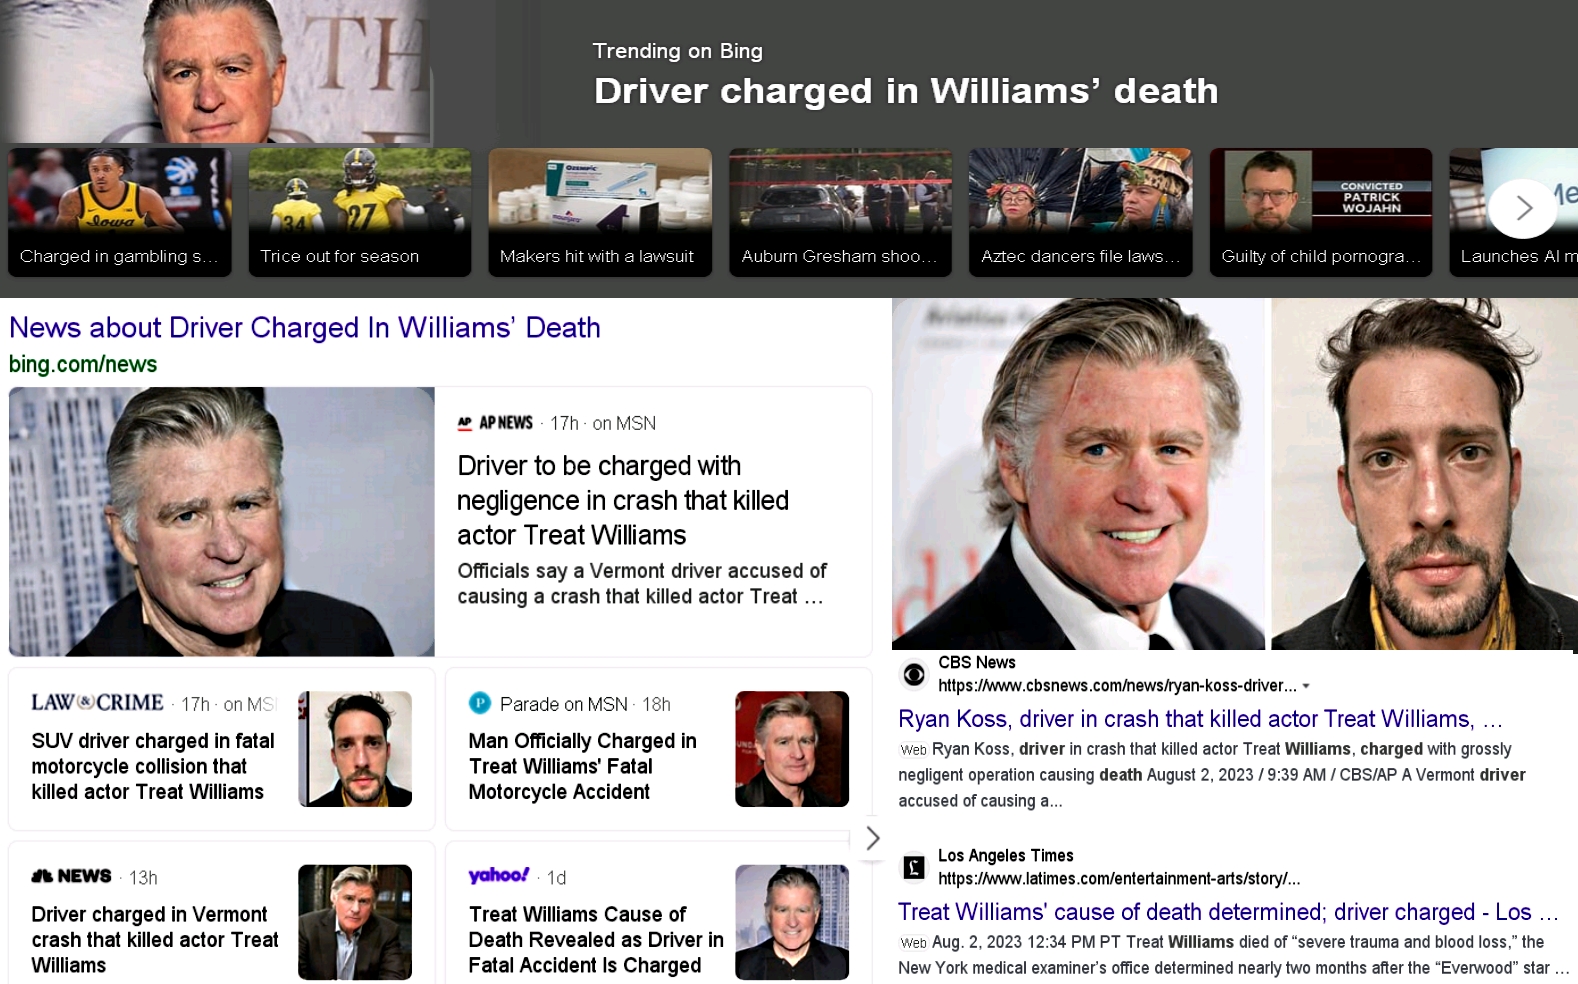Click the Yahoo source logo
Viewport: 1578px width, 984px height.
(499, 875)
